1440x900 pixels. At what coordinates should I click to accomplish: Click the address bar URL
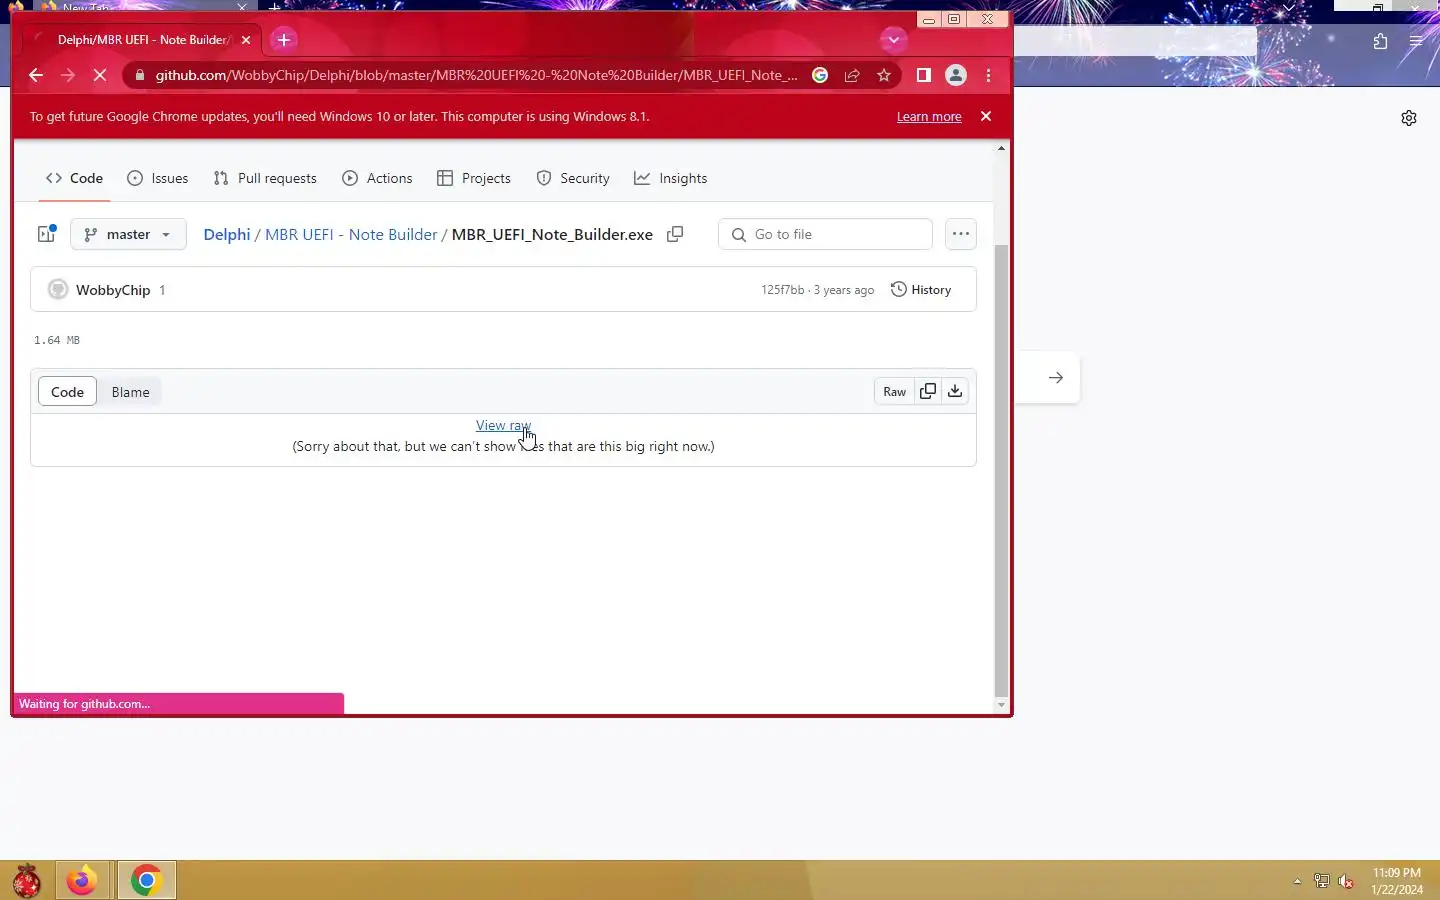tap(476, 75)
